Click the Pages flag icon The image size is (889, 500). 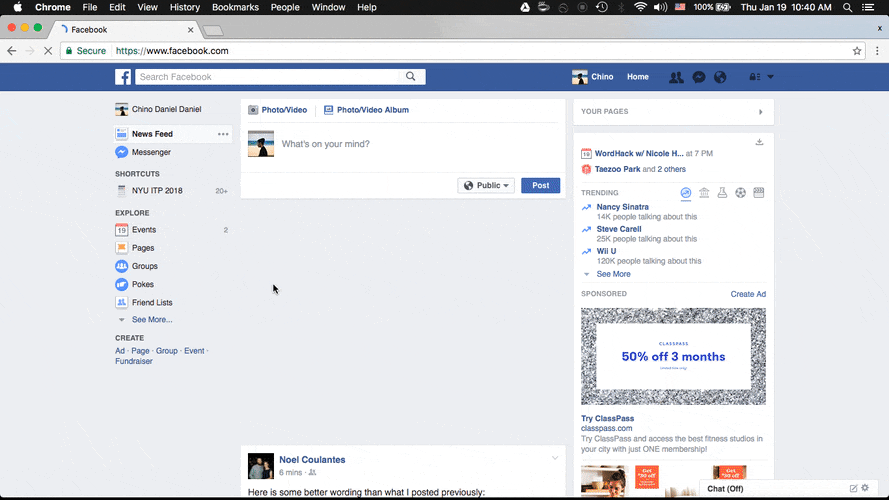pos(121,248)
